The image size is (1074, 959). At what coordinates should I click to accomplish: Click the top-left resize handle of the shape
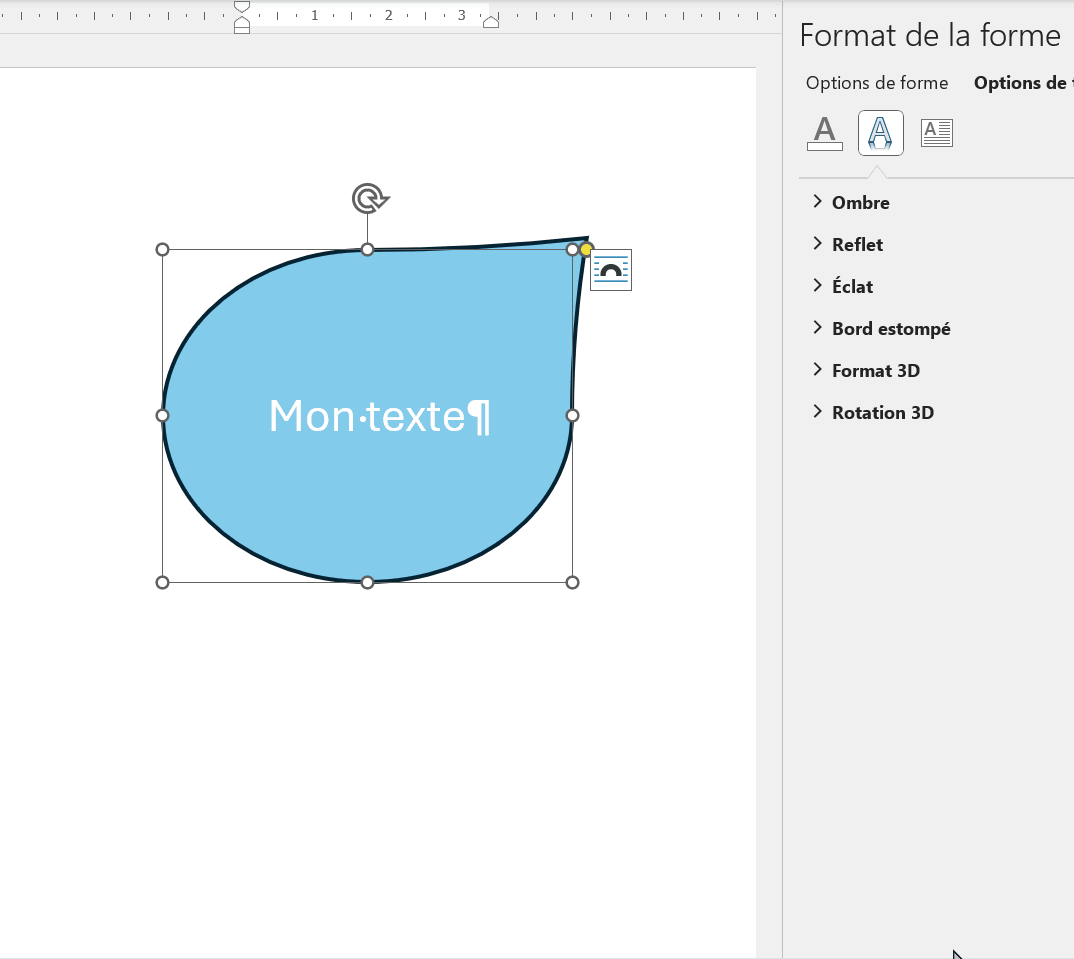pyautogui.click(x=163, y=249)
